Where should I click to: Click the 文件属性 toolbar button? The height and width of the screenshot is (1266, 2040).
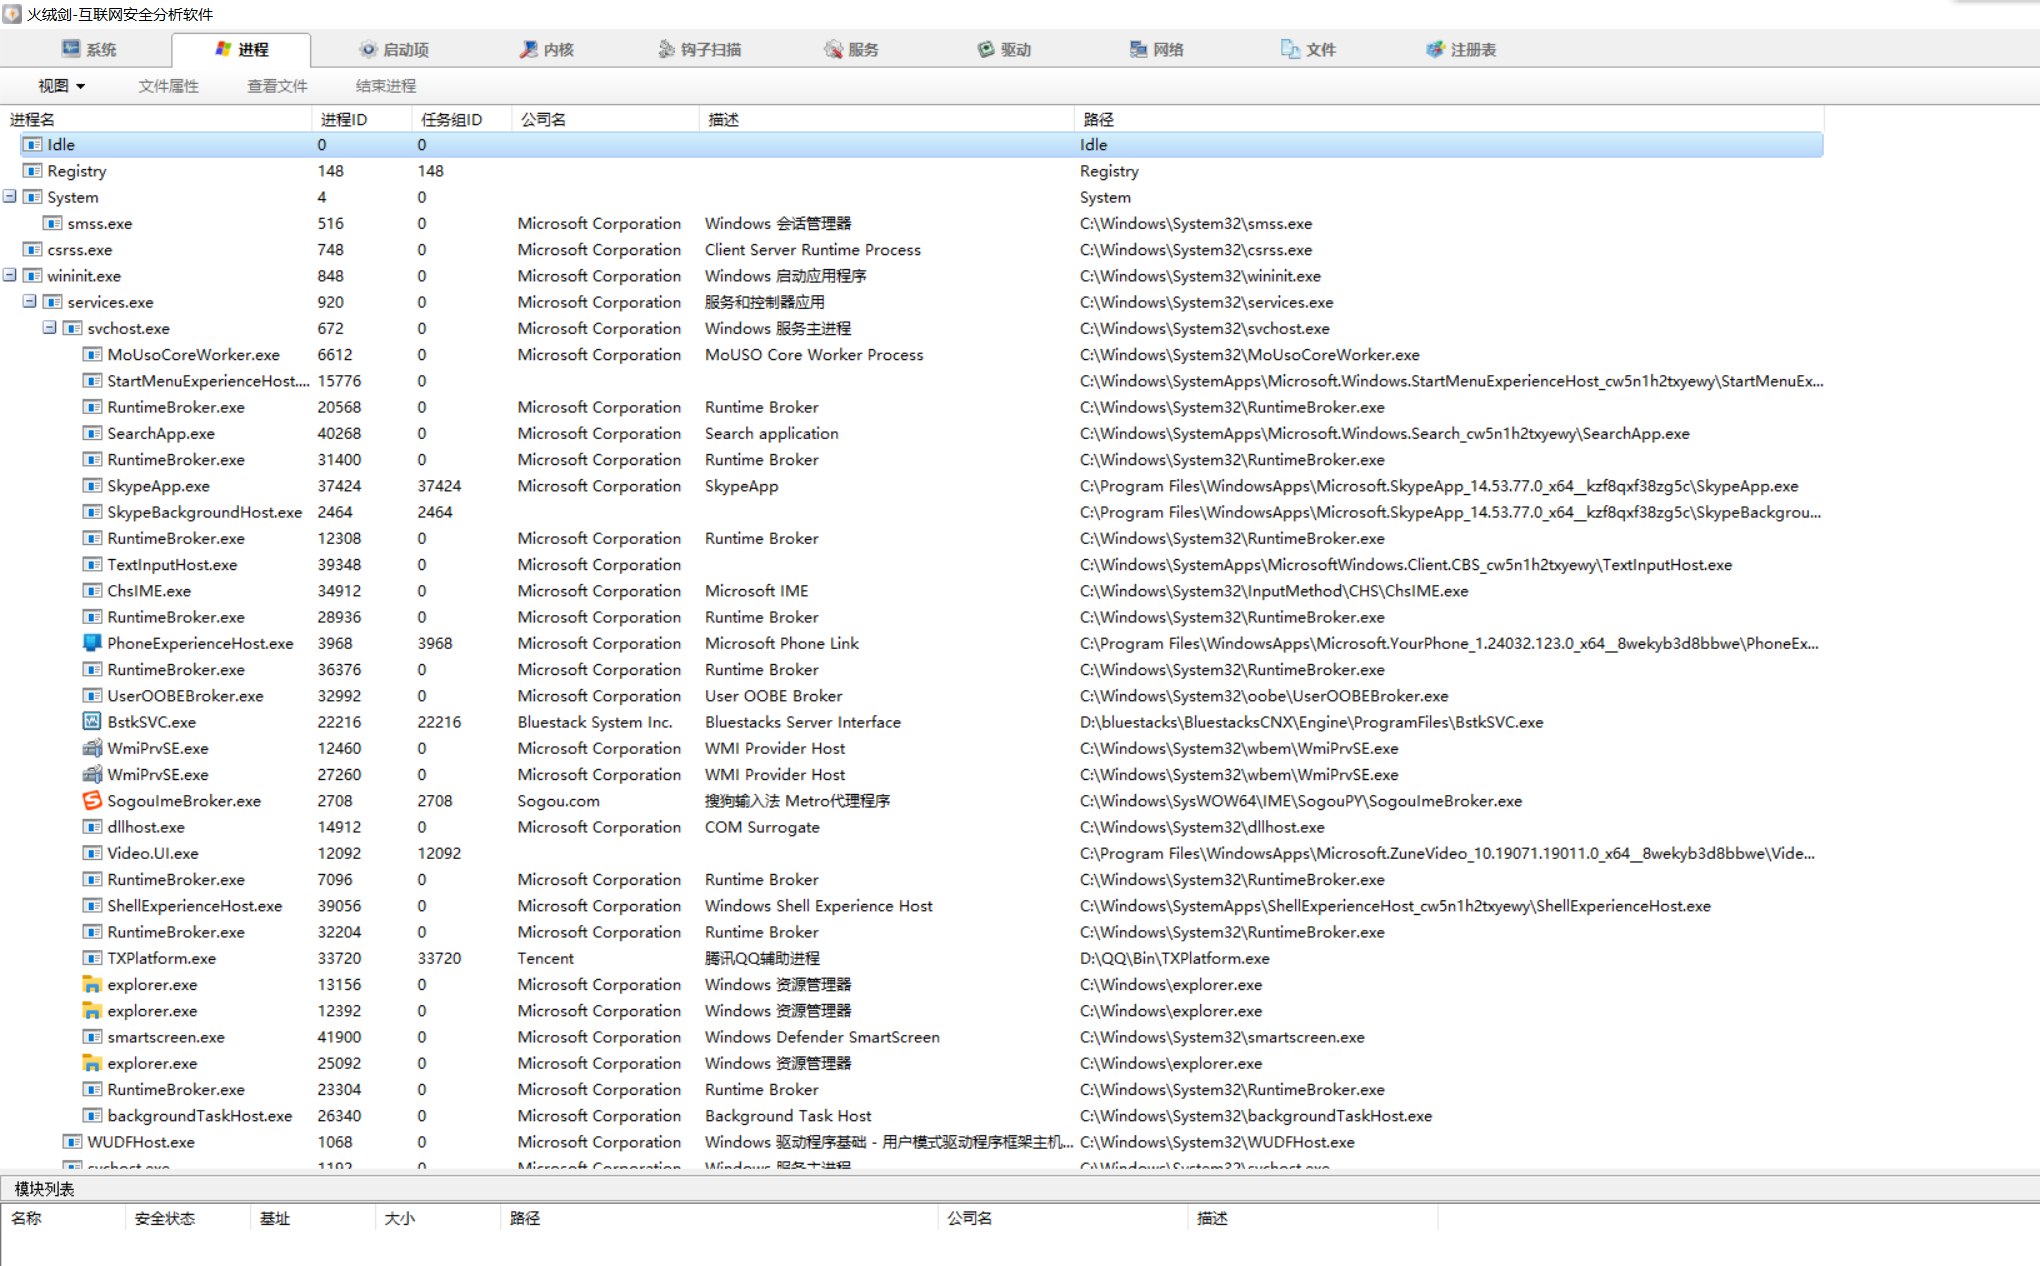coord(168,86)
